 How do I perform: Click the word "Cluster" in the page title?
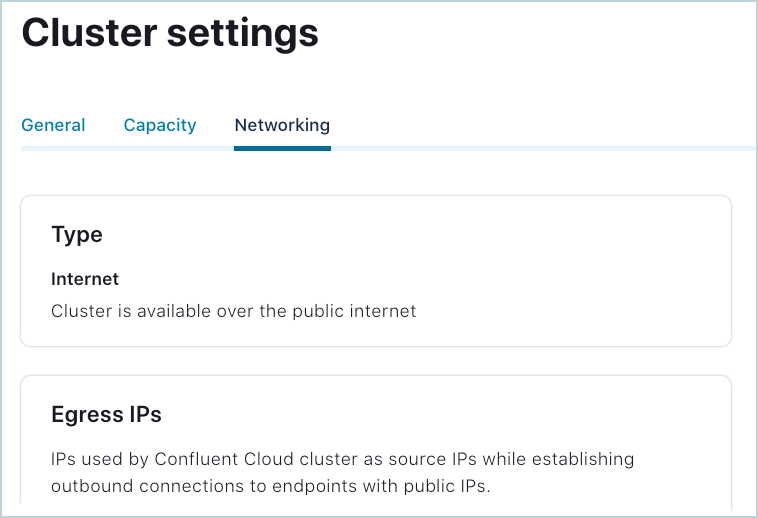(87, 34)
